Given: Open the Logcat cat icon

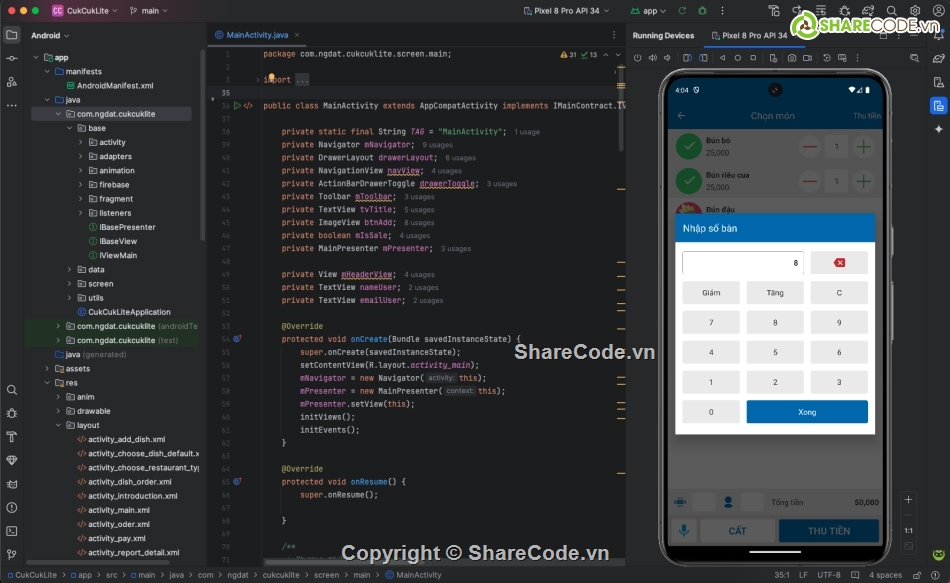Looking at the screenshot, I should point(12,484).
